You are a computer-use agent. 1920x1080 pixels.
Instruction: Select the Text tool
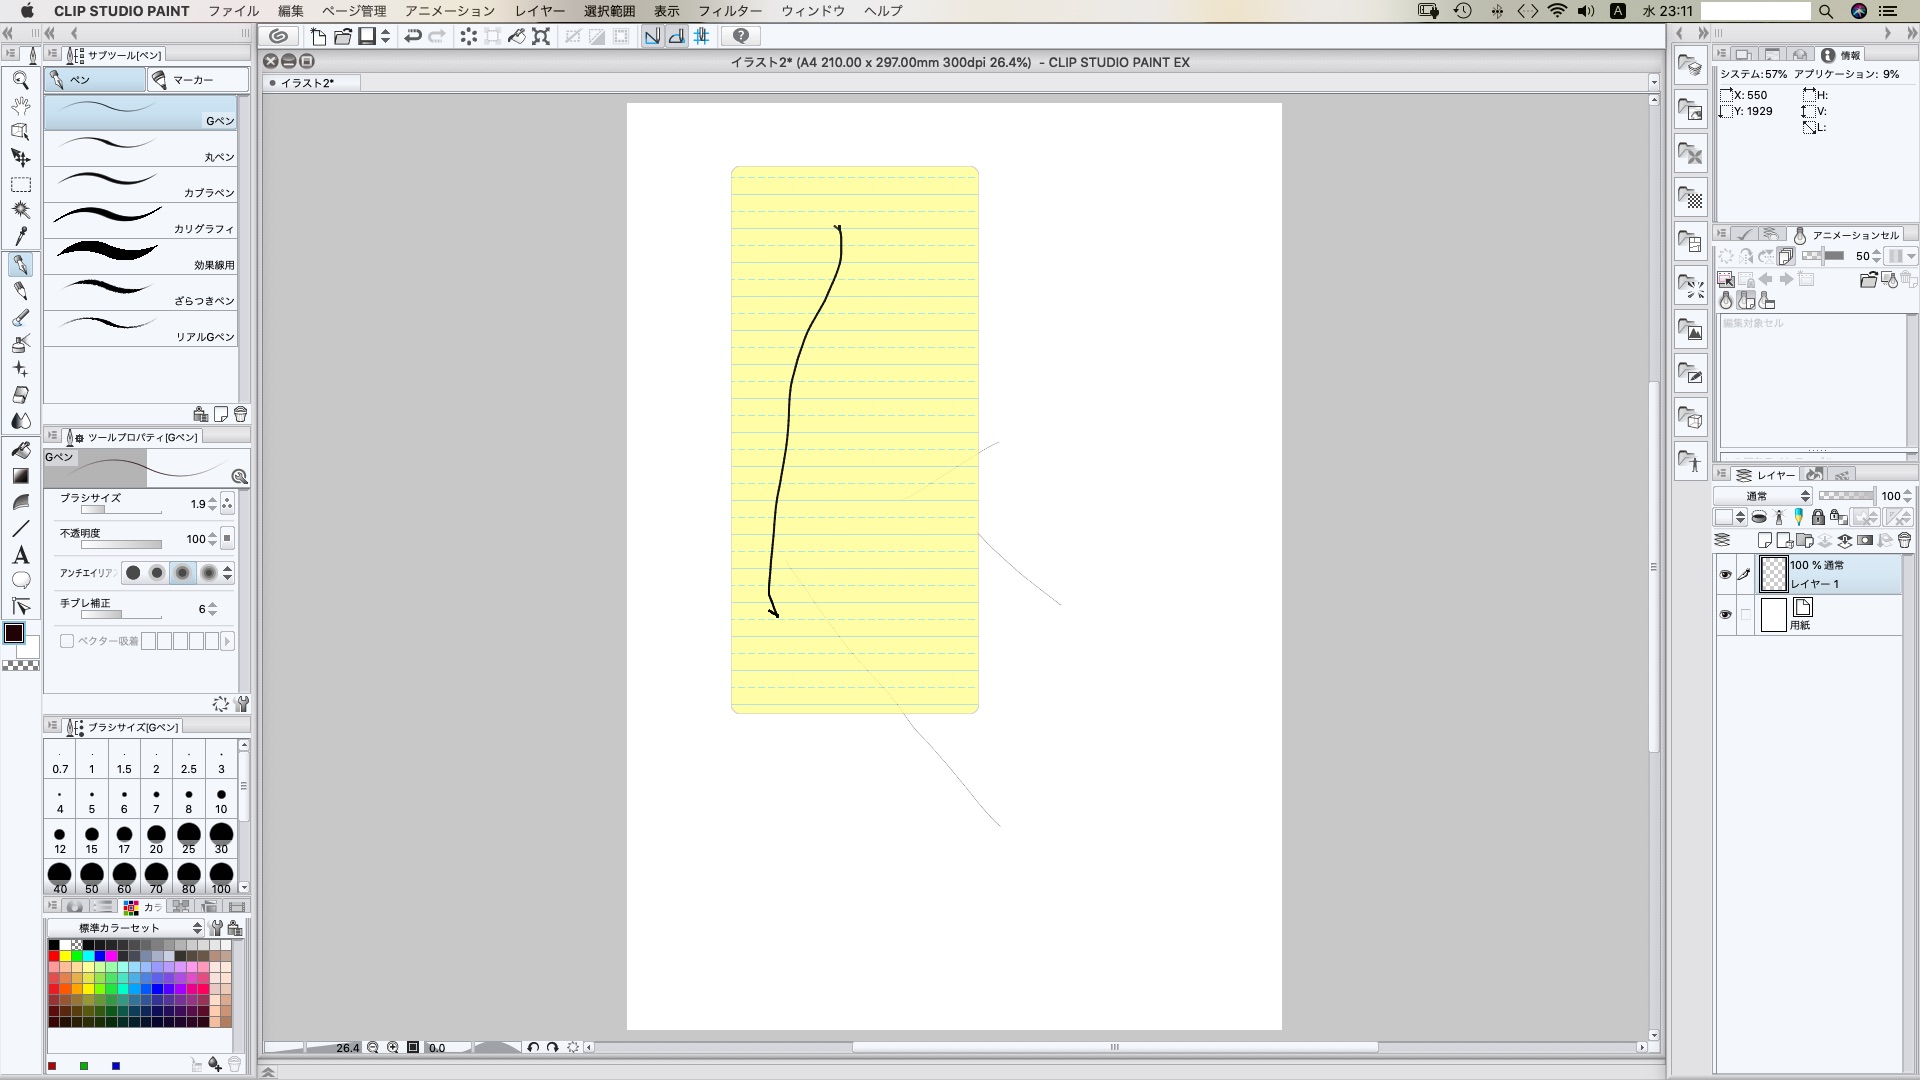coord(20,555)
